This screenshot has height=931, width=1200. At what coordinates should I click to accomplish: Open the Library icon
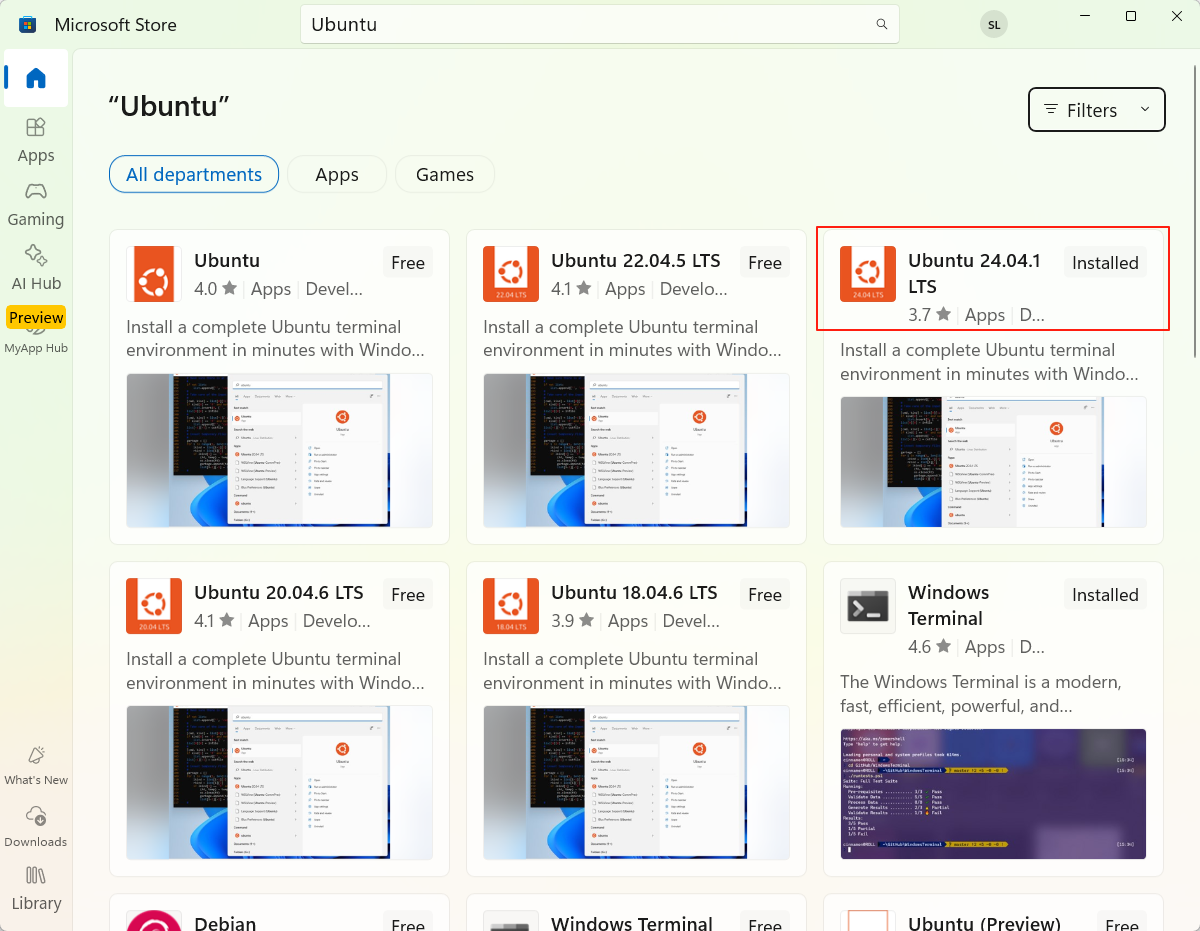coord(36,876)
